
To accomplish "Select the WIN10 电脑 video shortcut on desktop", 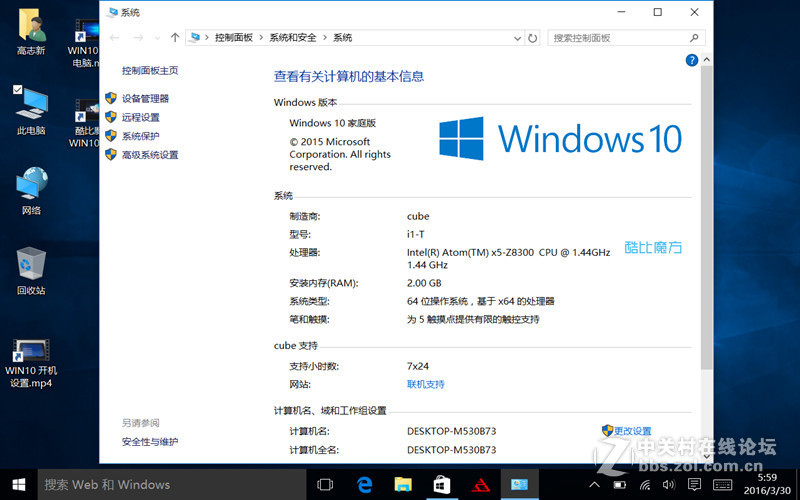I will click(x=84, y=43).
